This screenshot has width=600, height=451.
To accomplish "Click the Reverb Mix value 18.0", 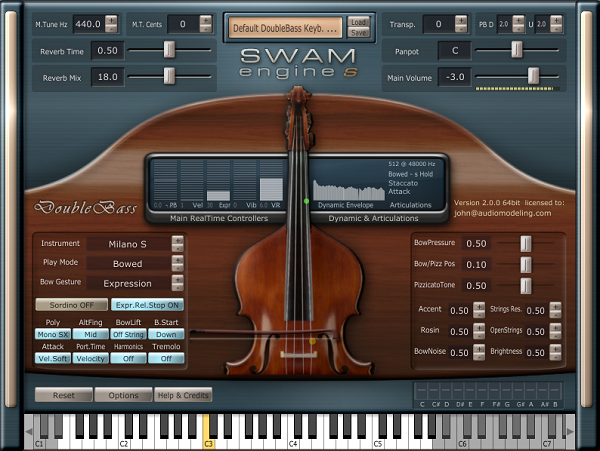I will (108, 77).
